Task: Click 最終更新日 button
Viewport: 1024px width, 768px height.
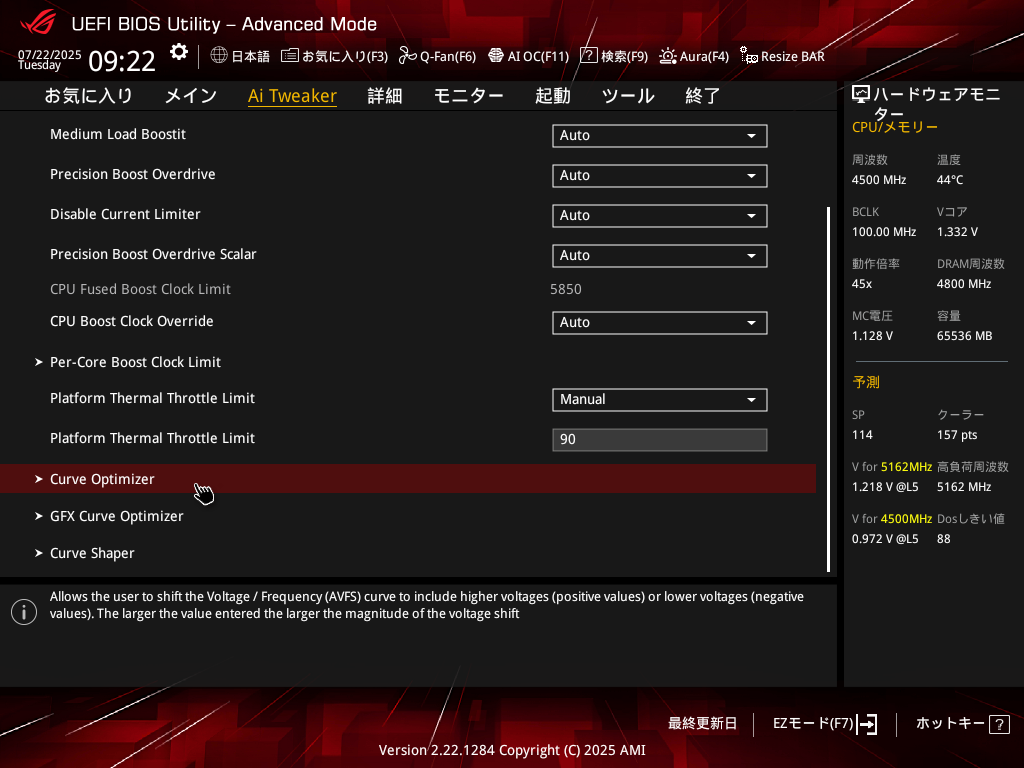Action: coord(702,724)
